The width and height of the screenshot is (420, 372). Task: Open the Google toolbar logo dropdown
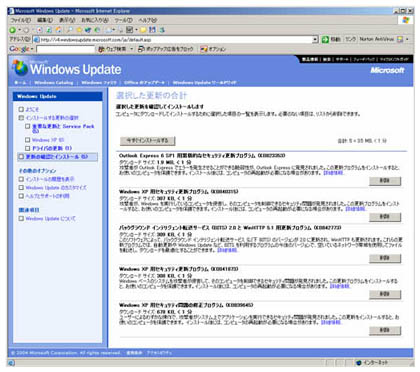click(x=32, y=49)
